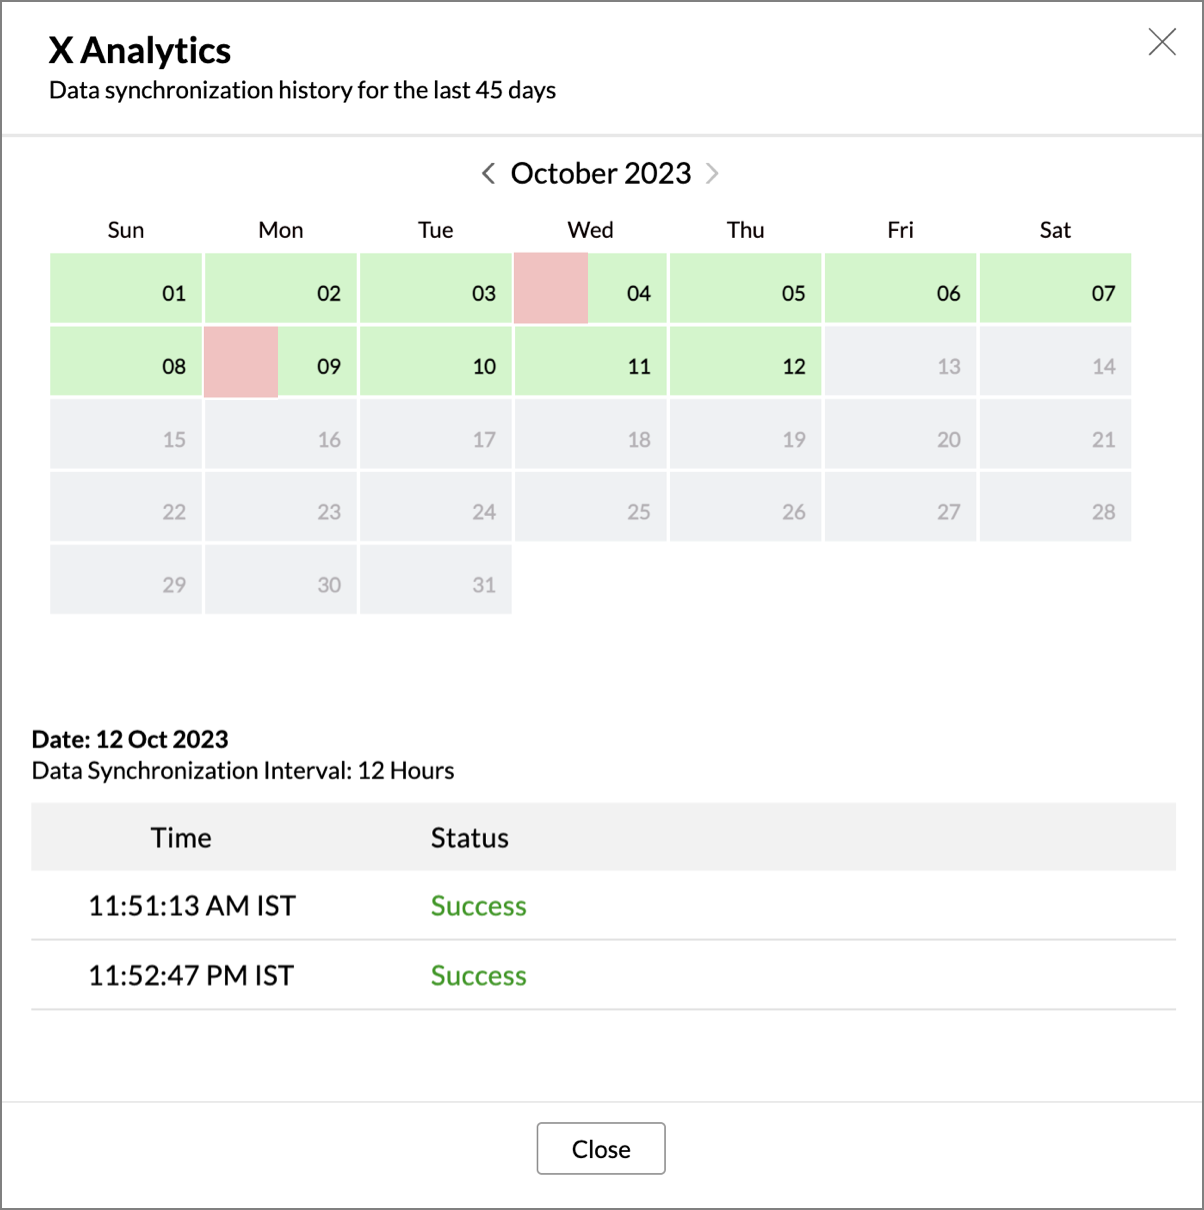
Task: Click the red failure marker on October 04
Action: pyautogui.click(x=551, y=288)
